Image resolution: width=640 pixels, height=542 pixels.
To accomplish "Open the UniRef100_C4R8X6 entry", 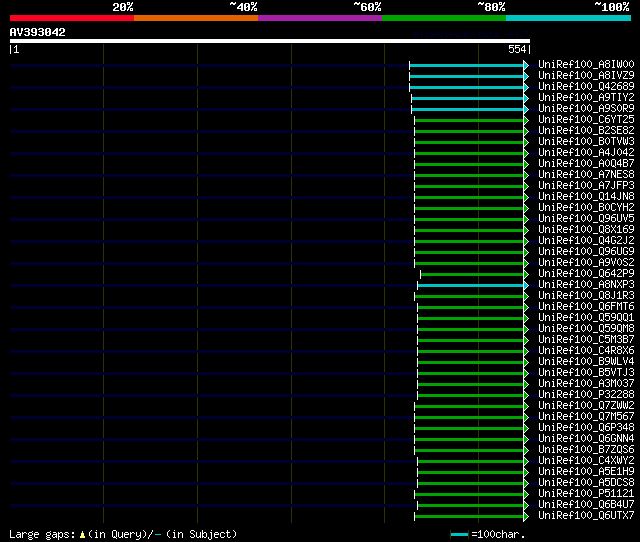I will pyautogui.click(x=586, y=351).
